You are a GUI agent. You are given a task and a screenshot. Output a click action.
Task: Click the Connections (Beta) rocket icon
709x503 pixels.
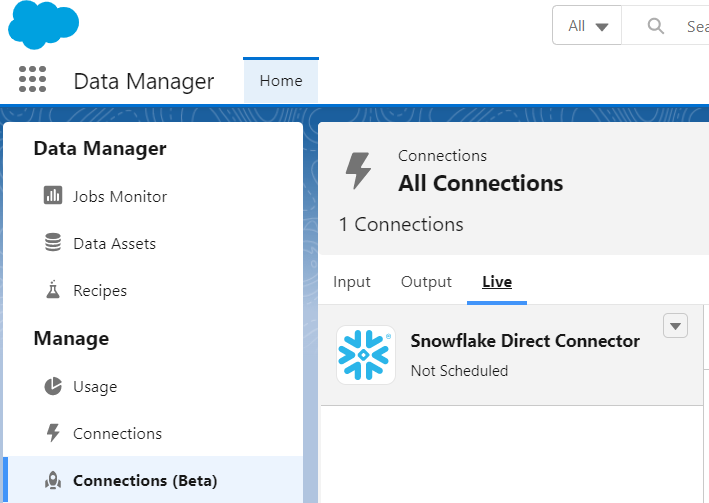53,480
